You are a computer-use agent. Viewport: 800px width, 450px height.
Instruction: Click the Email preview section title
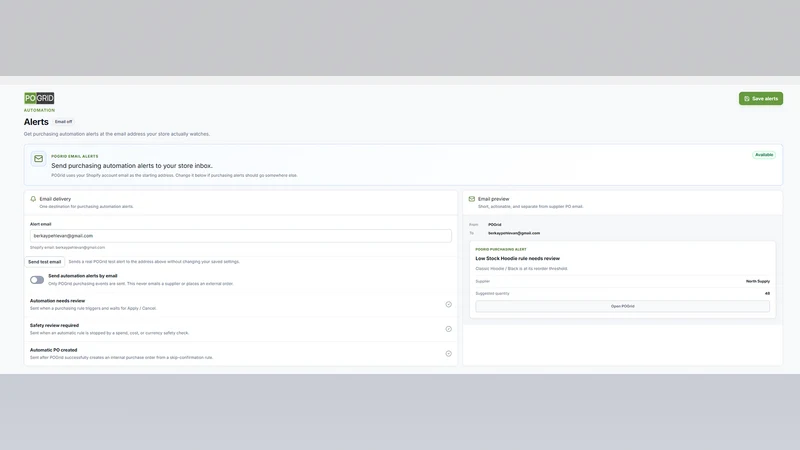493,199
